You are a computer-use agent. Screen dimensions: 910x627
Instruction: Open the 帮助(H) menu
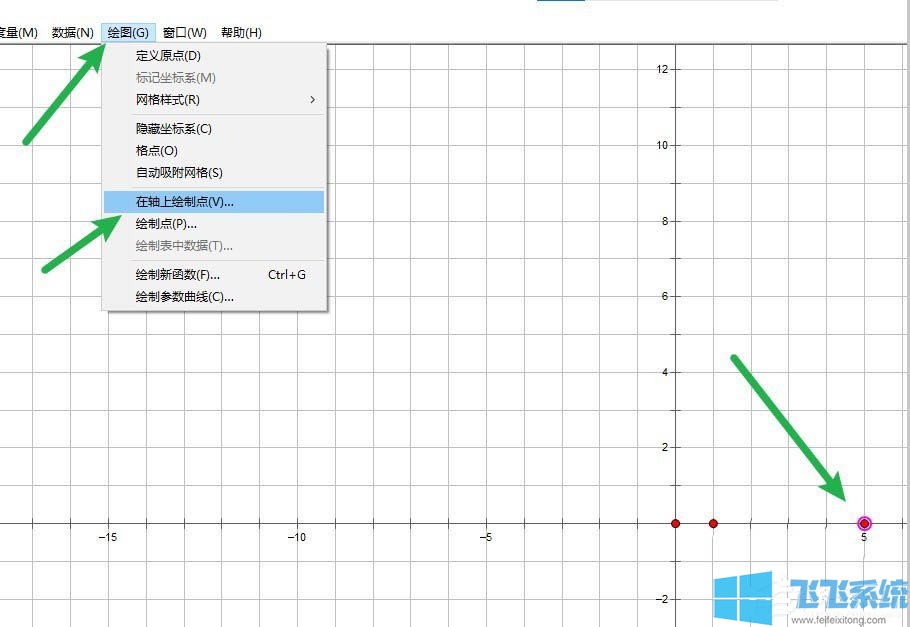click(x=240, y=31)
